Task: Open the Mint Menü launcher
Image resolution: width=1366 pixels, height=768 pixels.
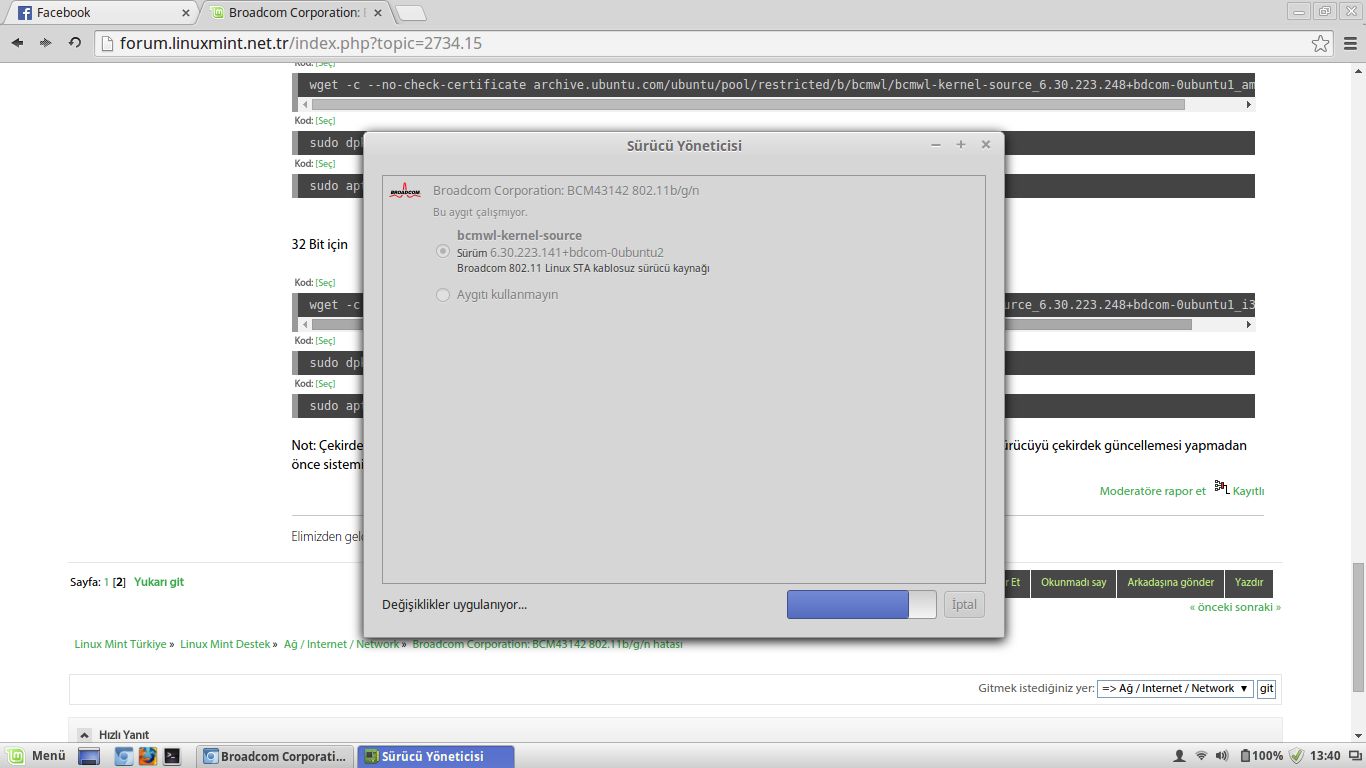Action: point(36,756)
